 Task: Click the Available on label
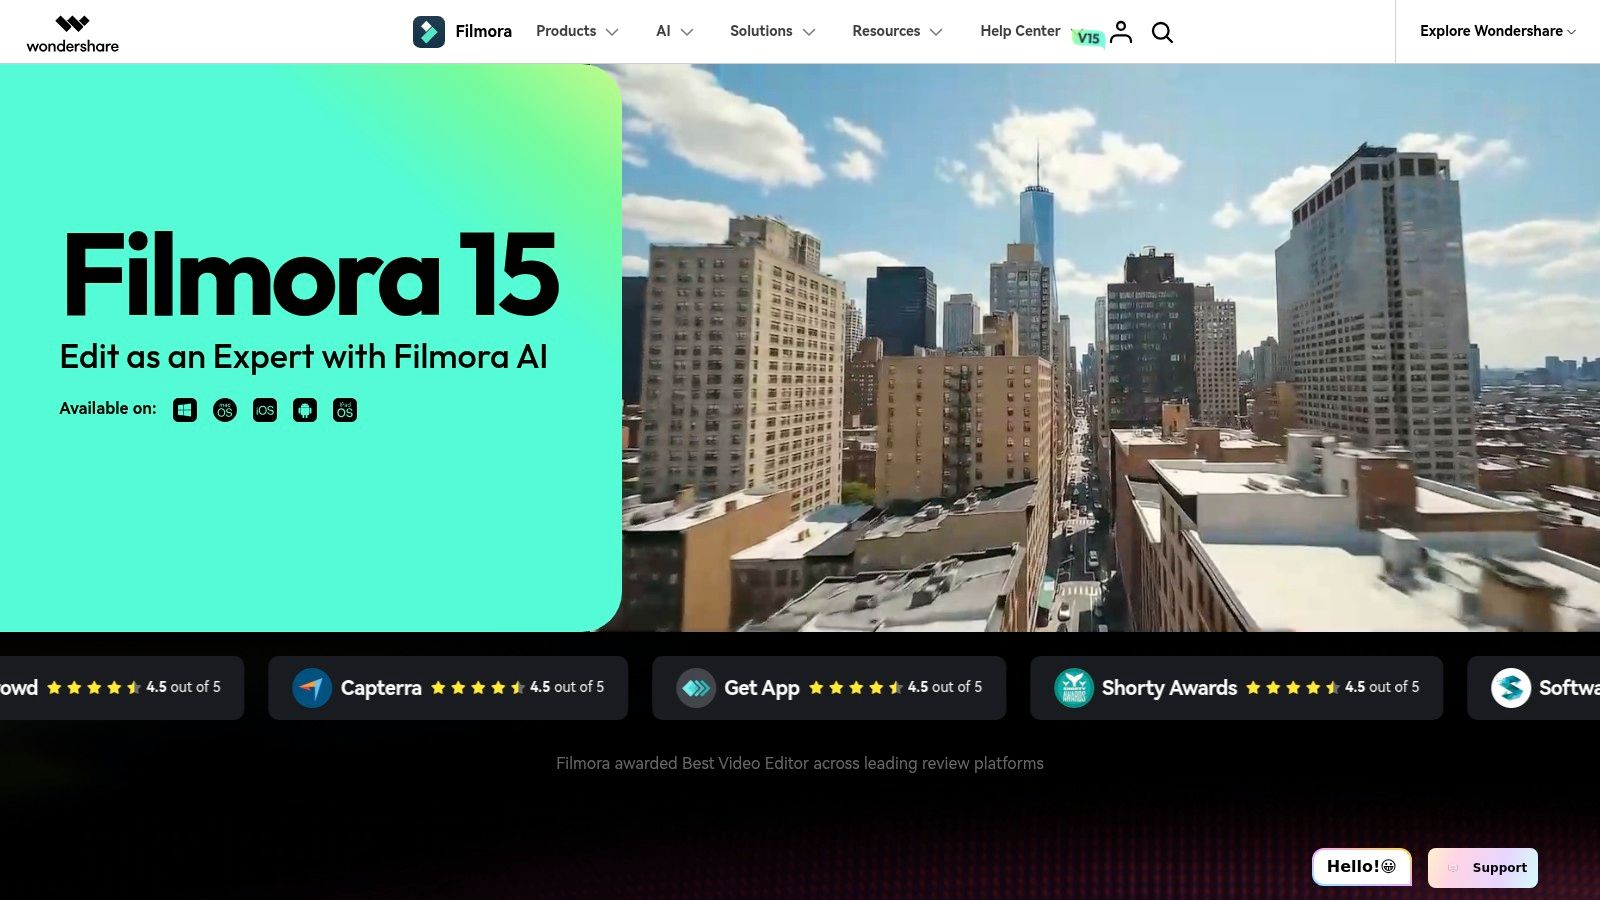(x=108, y=408)
